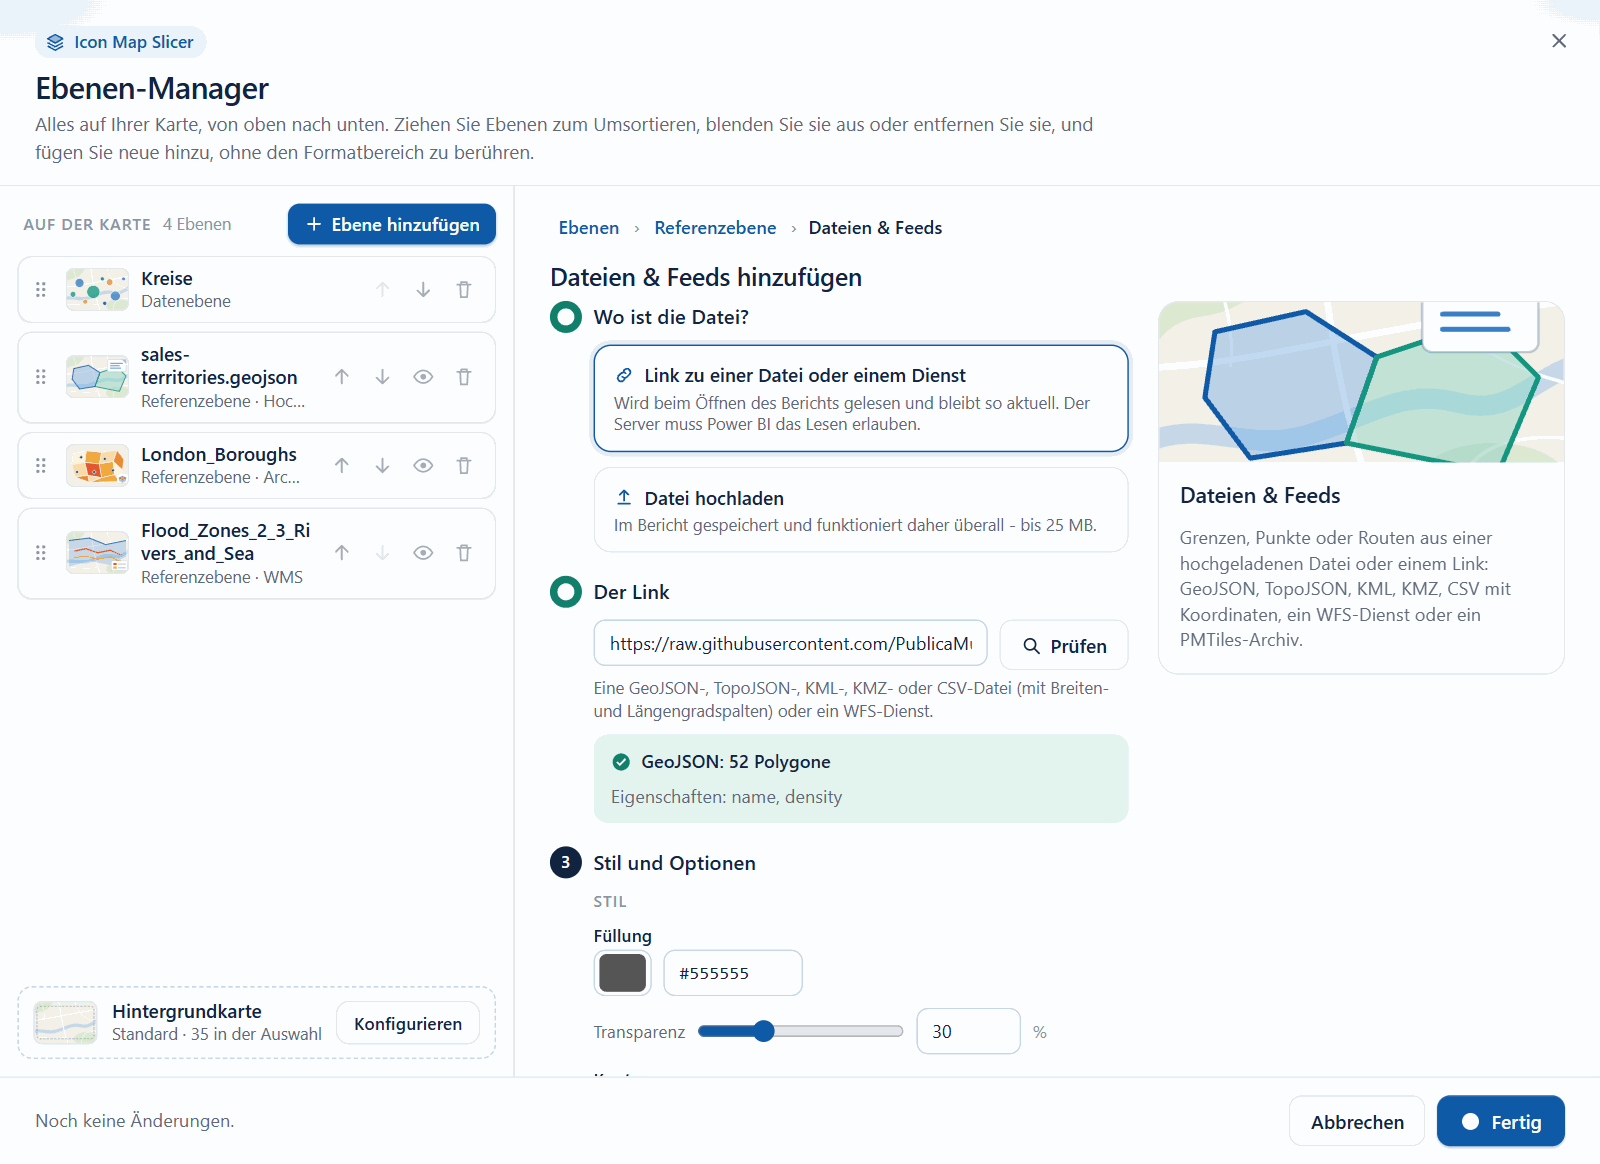
Task: Go to Ebenen breadcrumb
Action: [x=589, y=228]
